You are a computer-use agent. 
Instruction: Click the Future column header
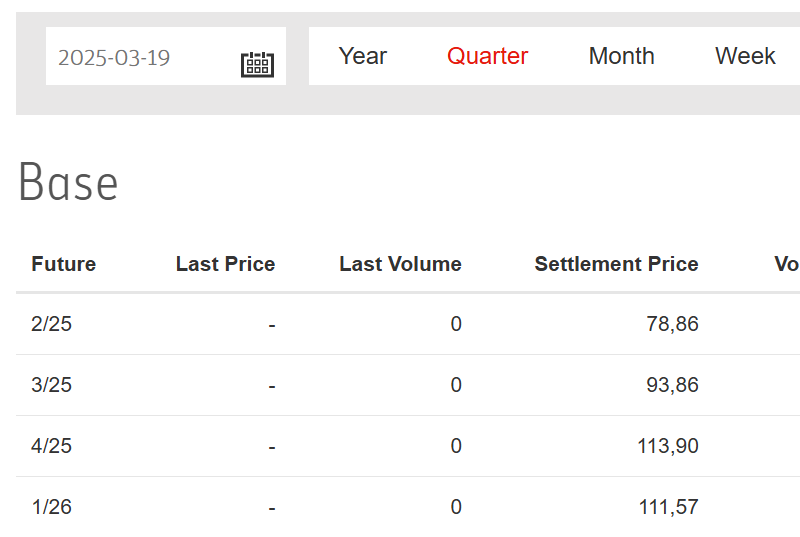pos(64,264)
